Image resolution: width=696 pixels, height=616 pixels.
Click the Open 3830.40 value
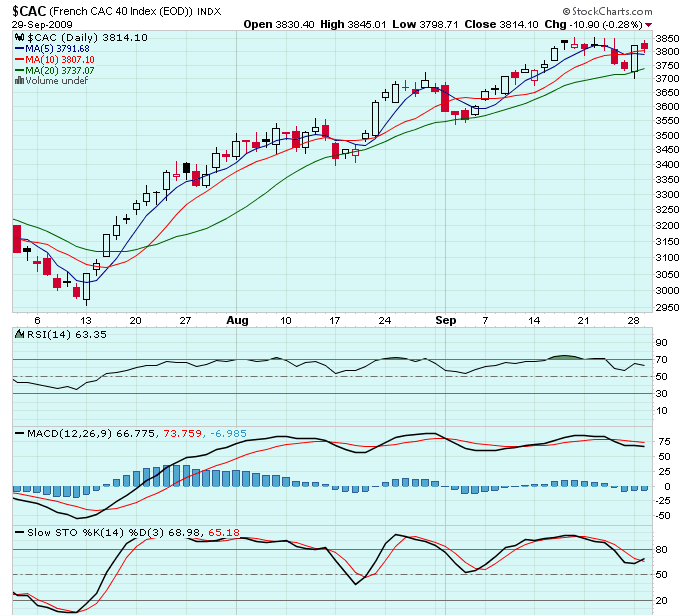click(279, 24)
